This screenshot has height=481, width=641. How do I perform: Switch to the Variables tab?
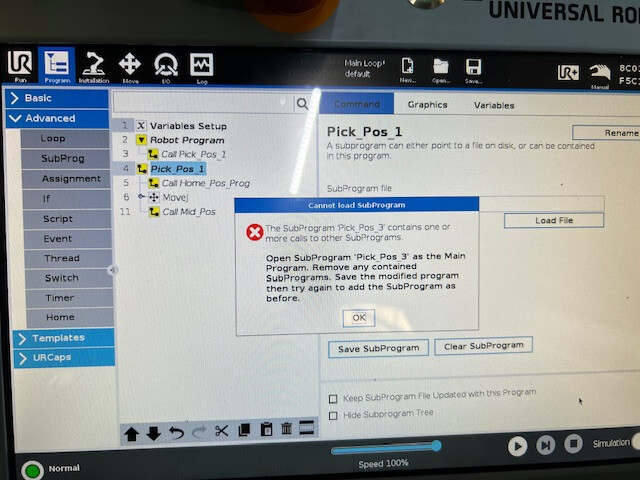point(494,105)
